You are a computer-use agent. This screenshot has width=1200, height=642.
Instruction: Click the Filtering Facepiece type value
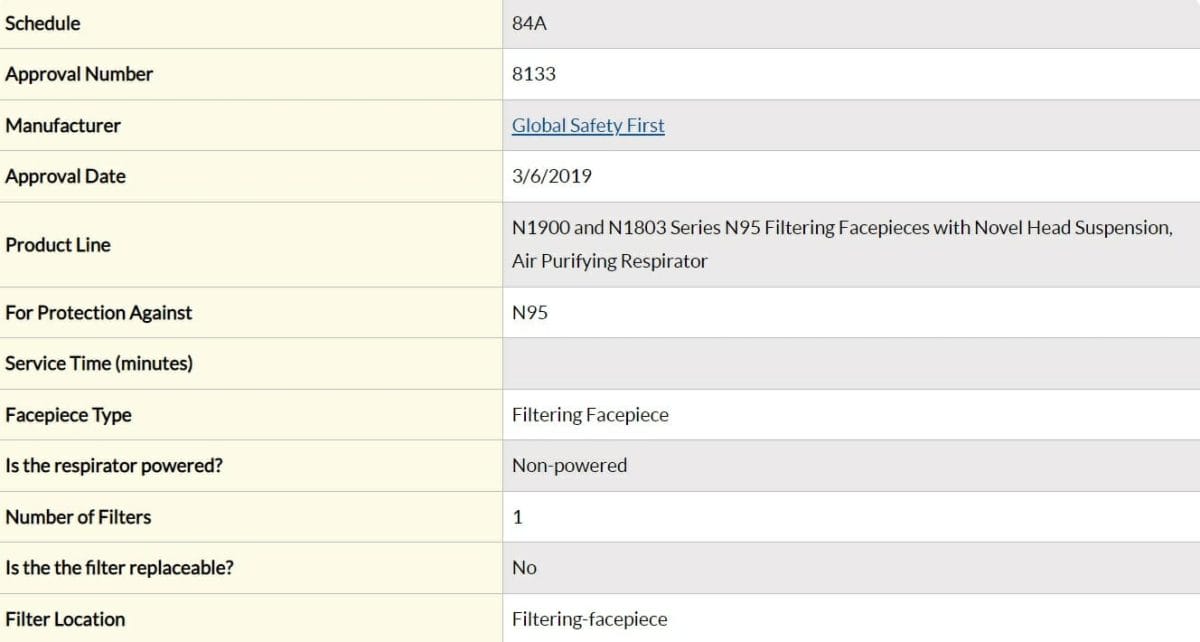point(590,415)
